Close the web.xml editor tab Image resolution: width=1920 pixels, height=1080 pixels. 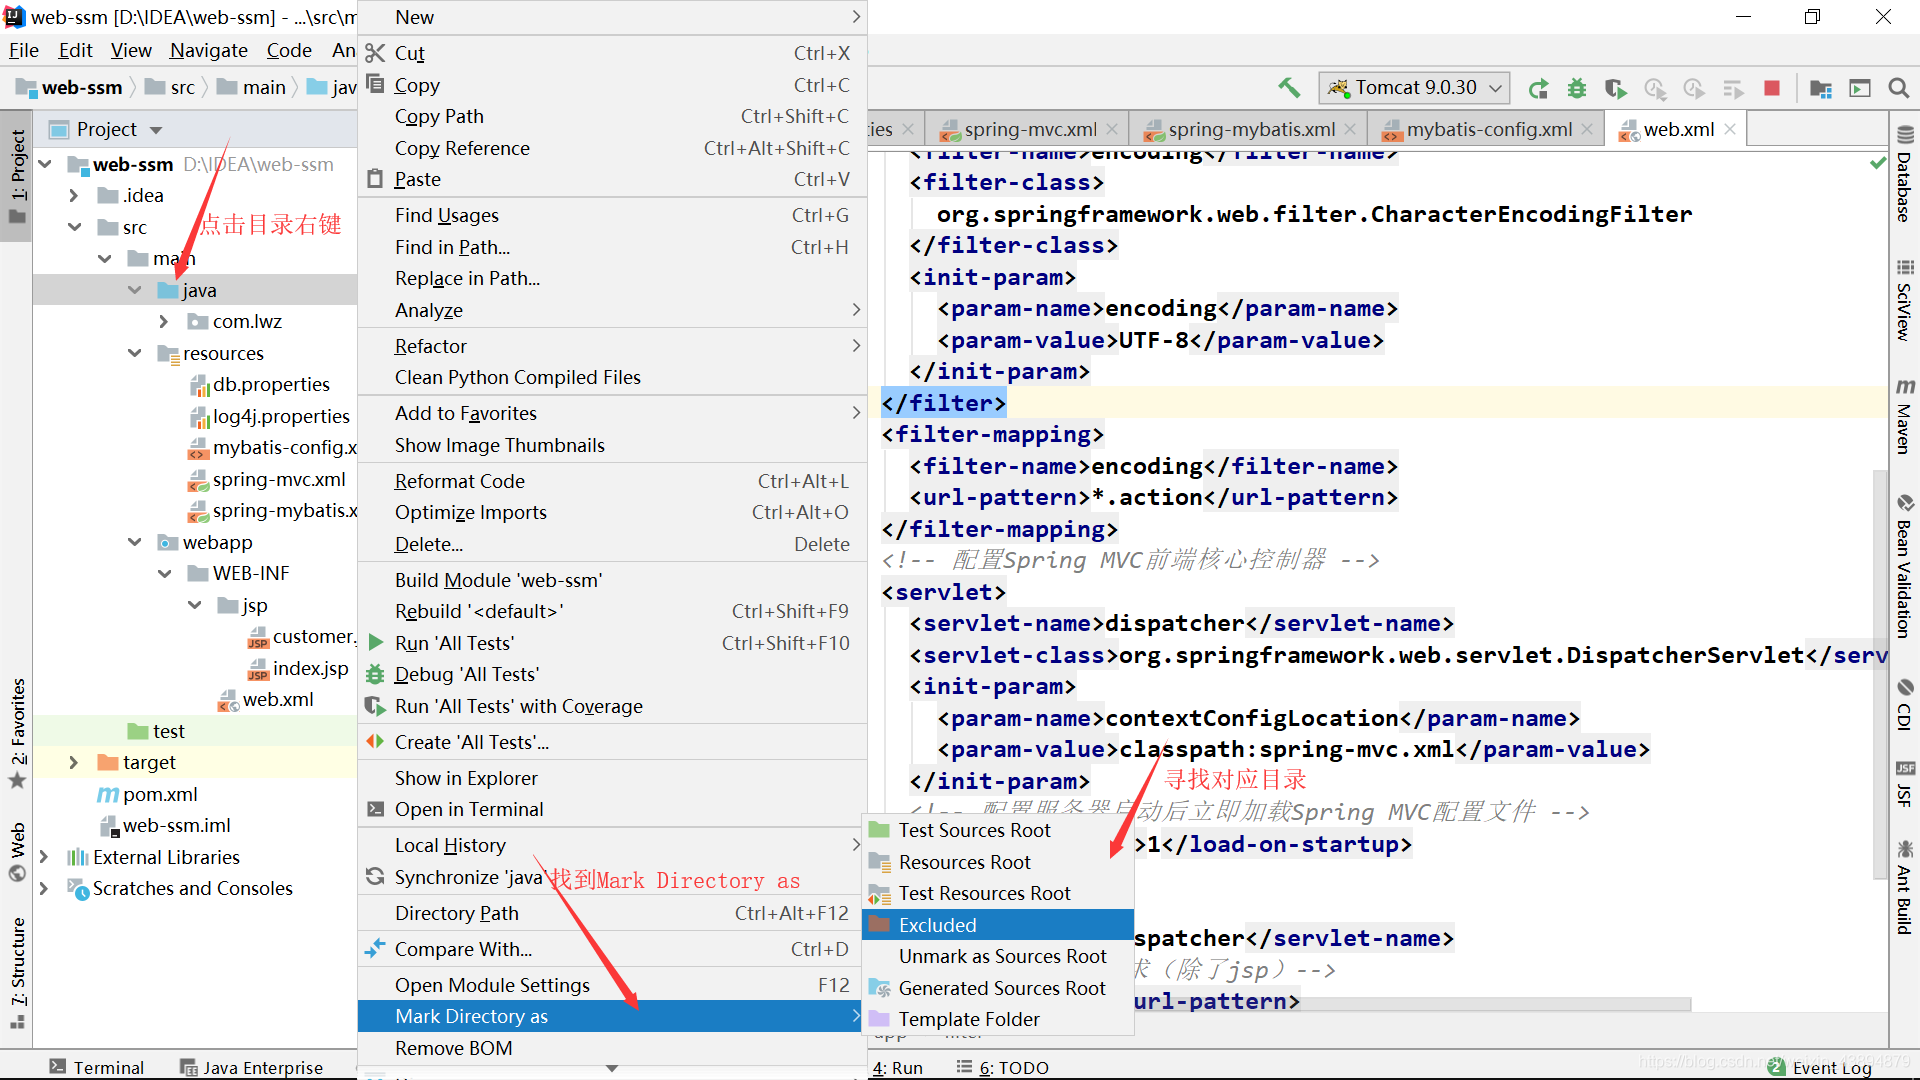pyautogui.click(x=1730, y=129)
